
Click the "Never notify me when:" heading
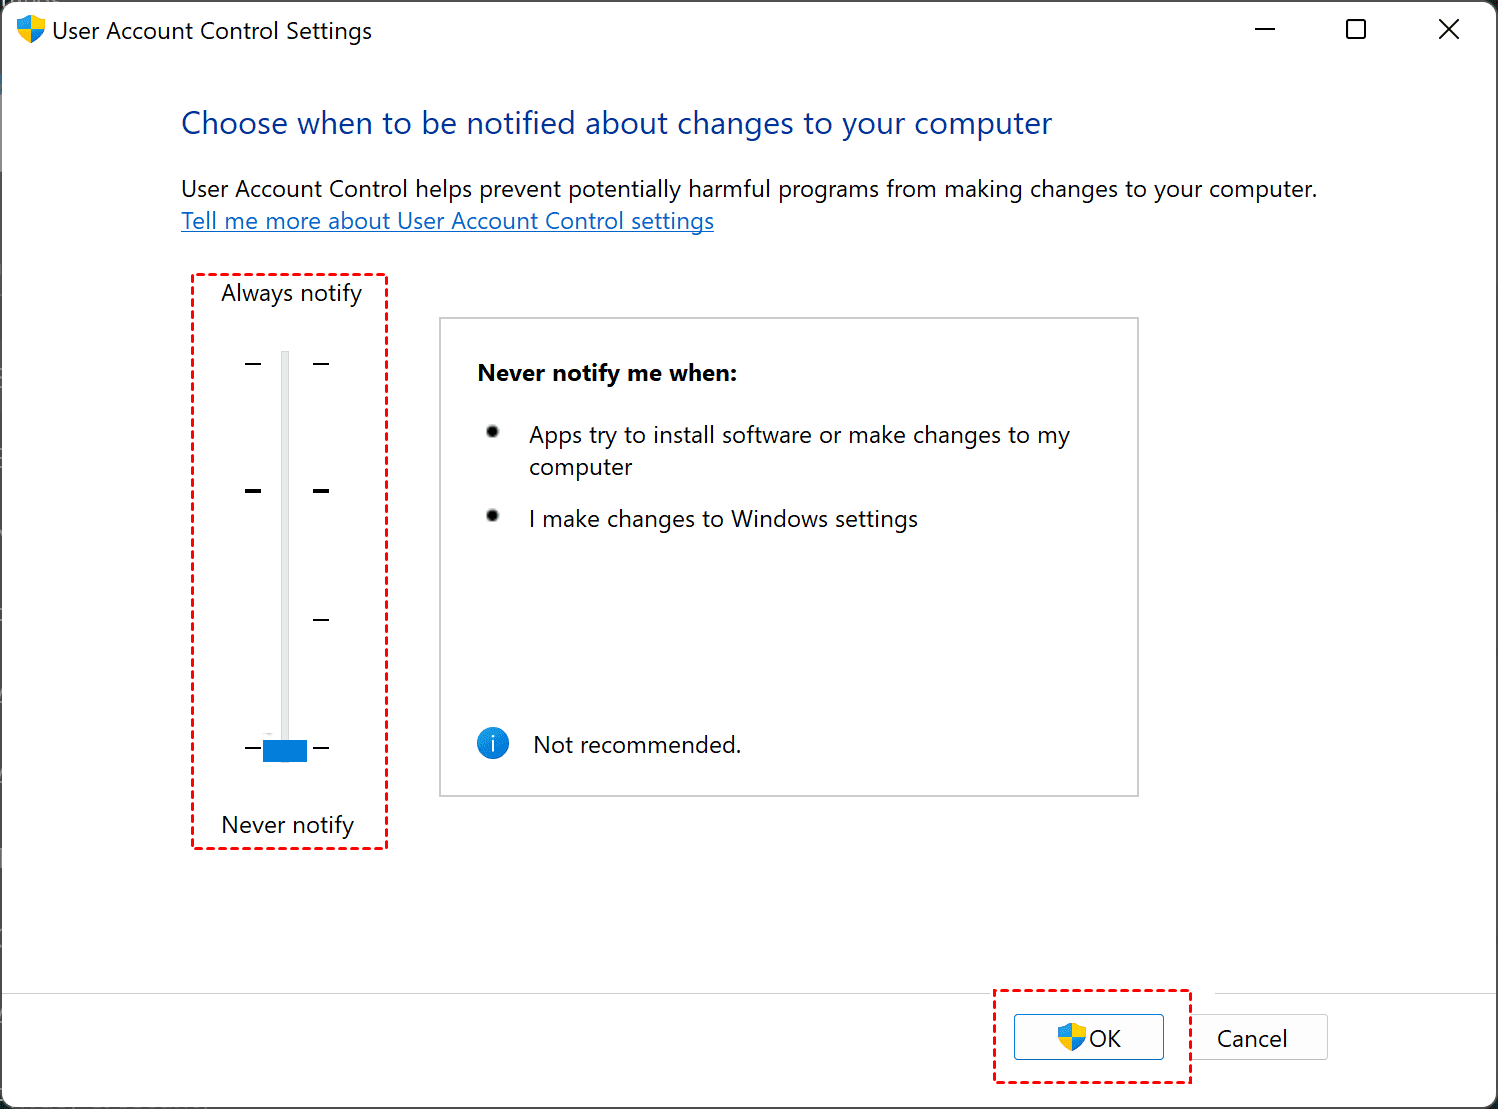tap(607, 373)
